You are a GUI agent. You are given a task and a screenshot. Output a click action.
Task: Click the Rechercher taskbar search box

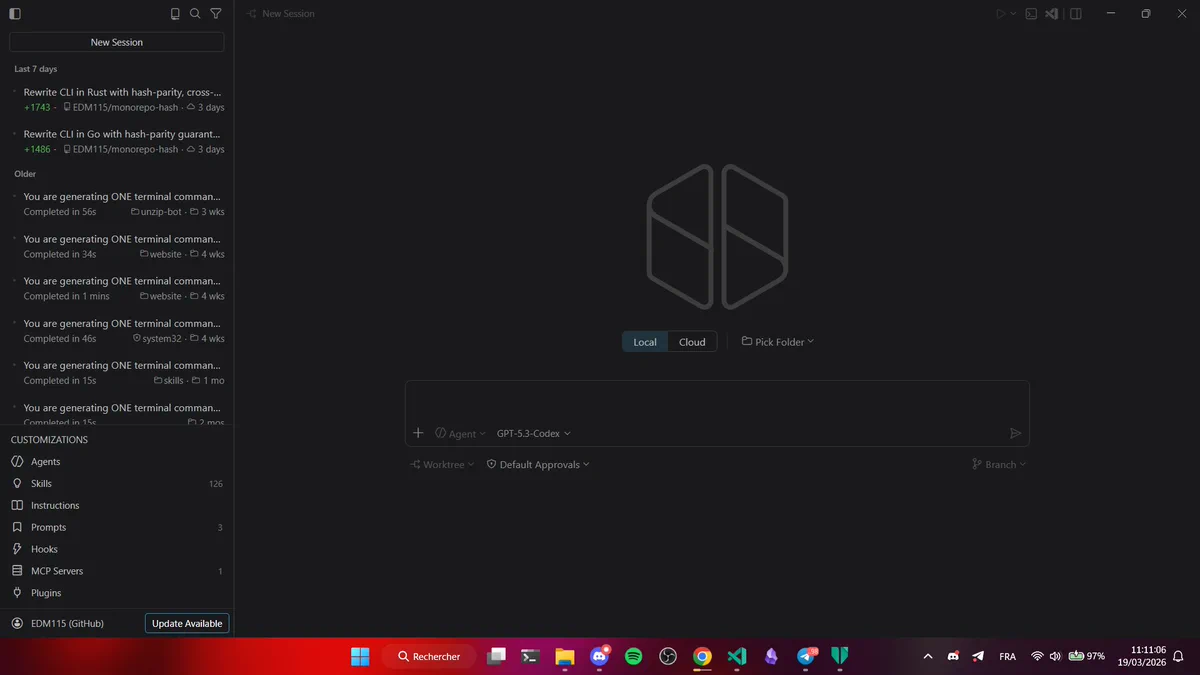pos(430,656)
